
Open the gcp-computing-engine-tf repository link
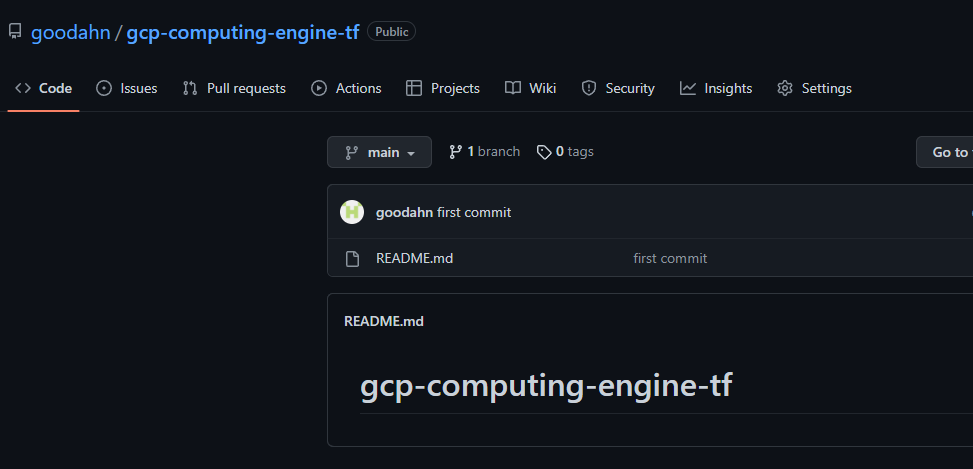click(x=243, y=32)
